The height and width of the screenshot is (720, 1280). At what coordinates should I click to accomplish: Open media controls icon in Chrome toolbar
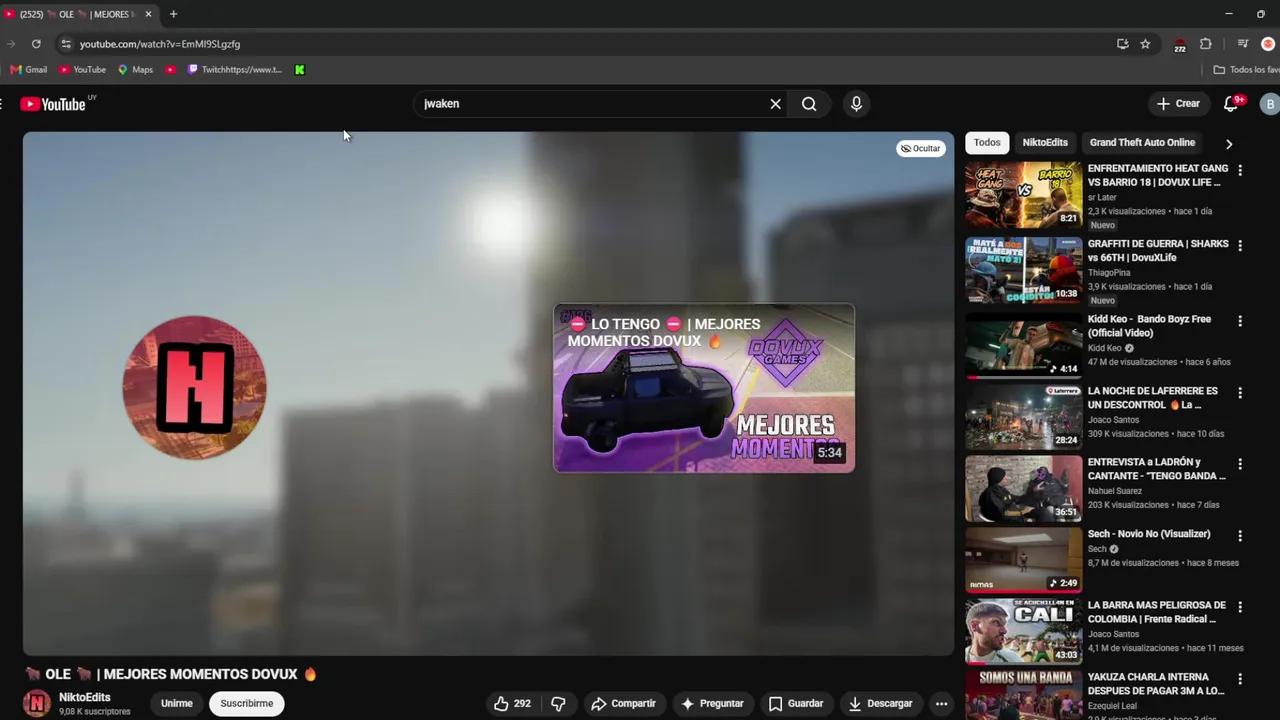click(x=1243, y=44)
